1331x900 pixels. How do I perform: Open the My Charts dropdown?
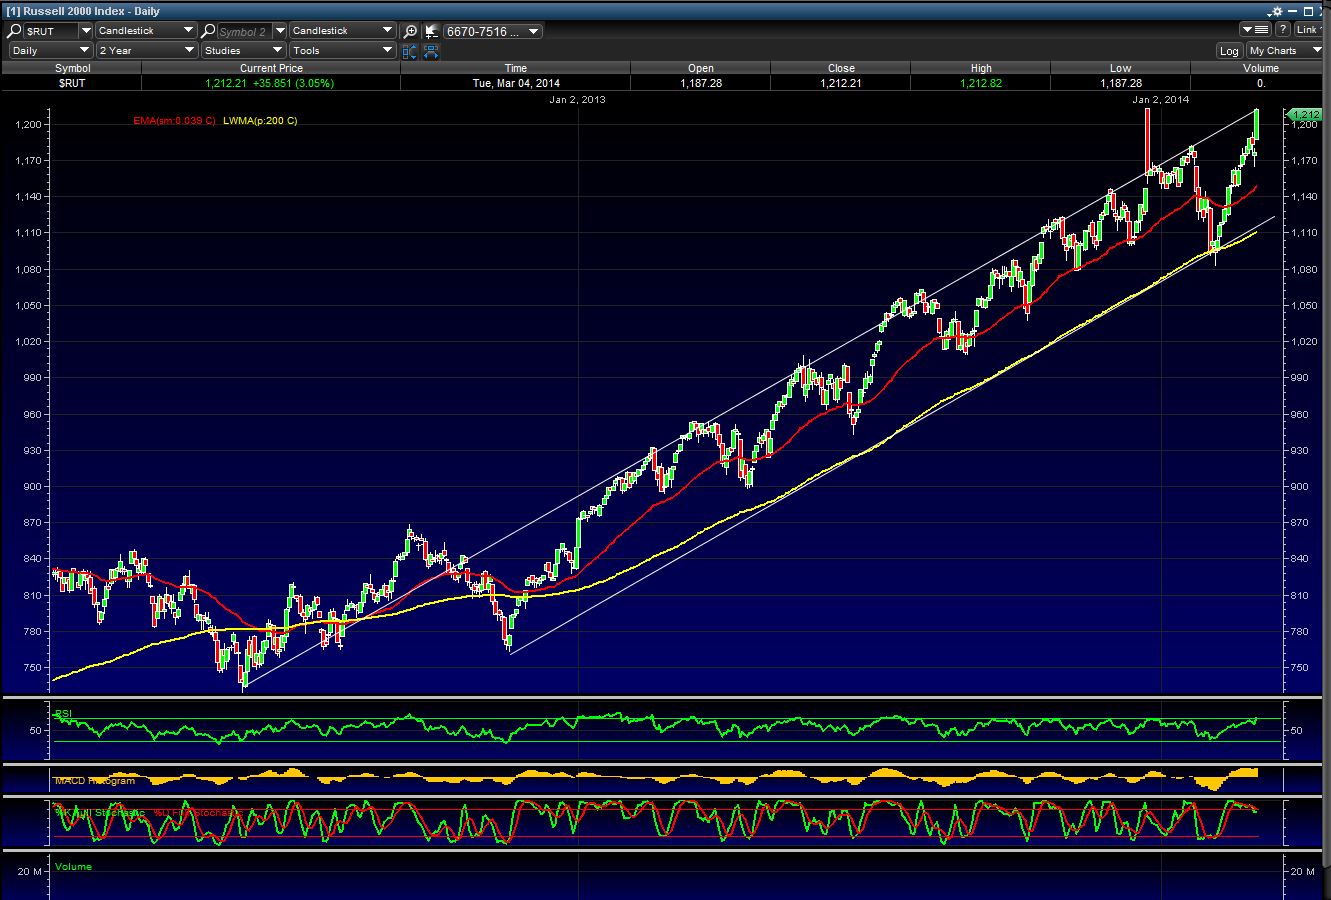(1286, 51)
